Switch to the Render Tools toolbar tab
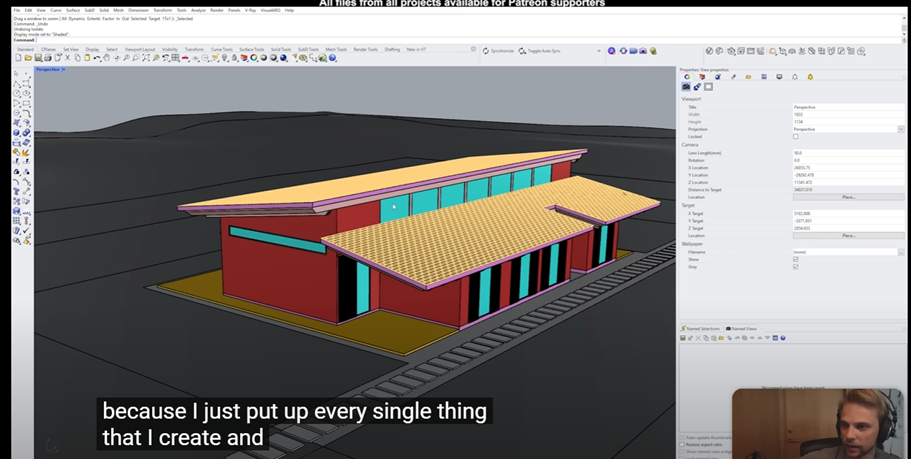This screenshot has width=911, height=459. click(x=365, y=49)
